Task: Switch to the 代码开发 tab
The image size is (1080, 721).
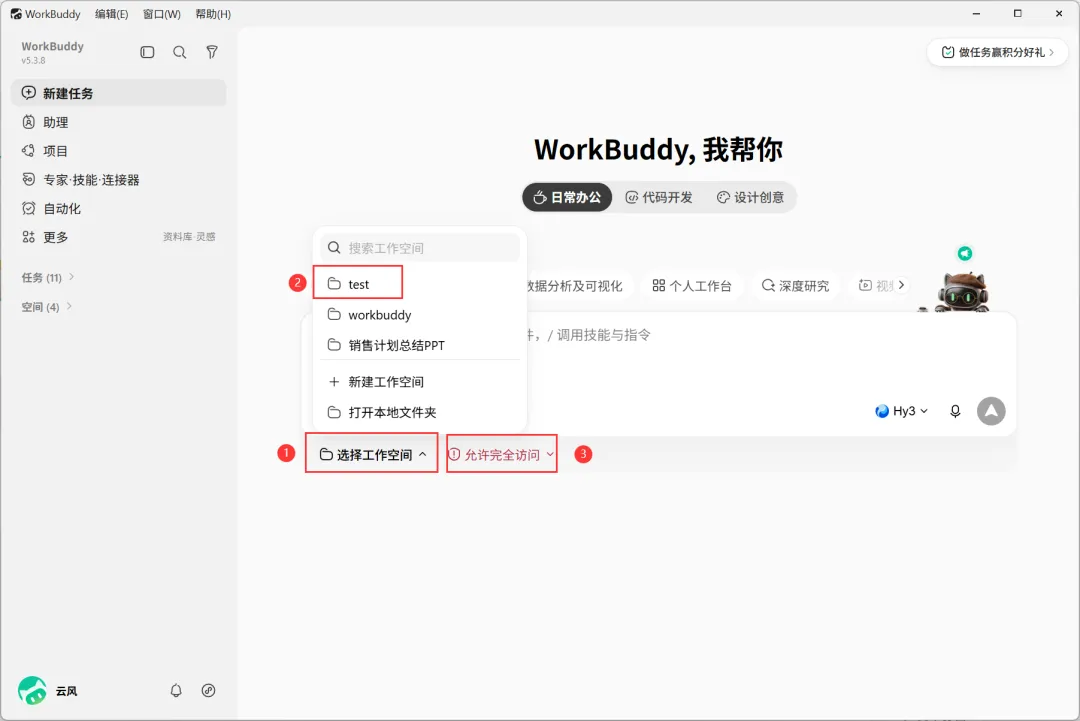Action: click(x=658, y=198)
